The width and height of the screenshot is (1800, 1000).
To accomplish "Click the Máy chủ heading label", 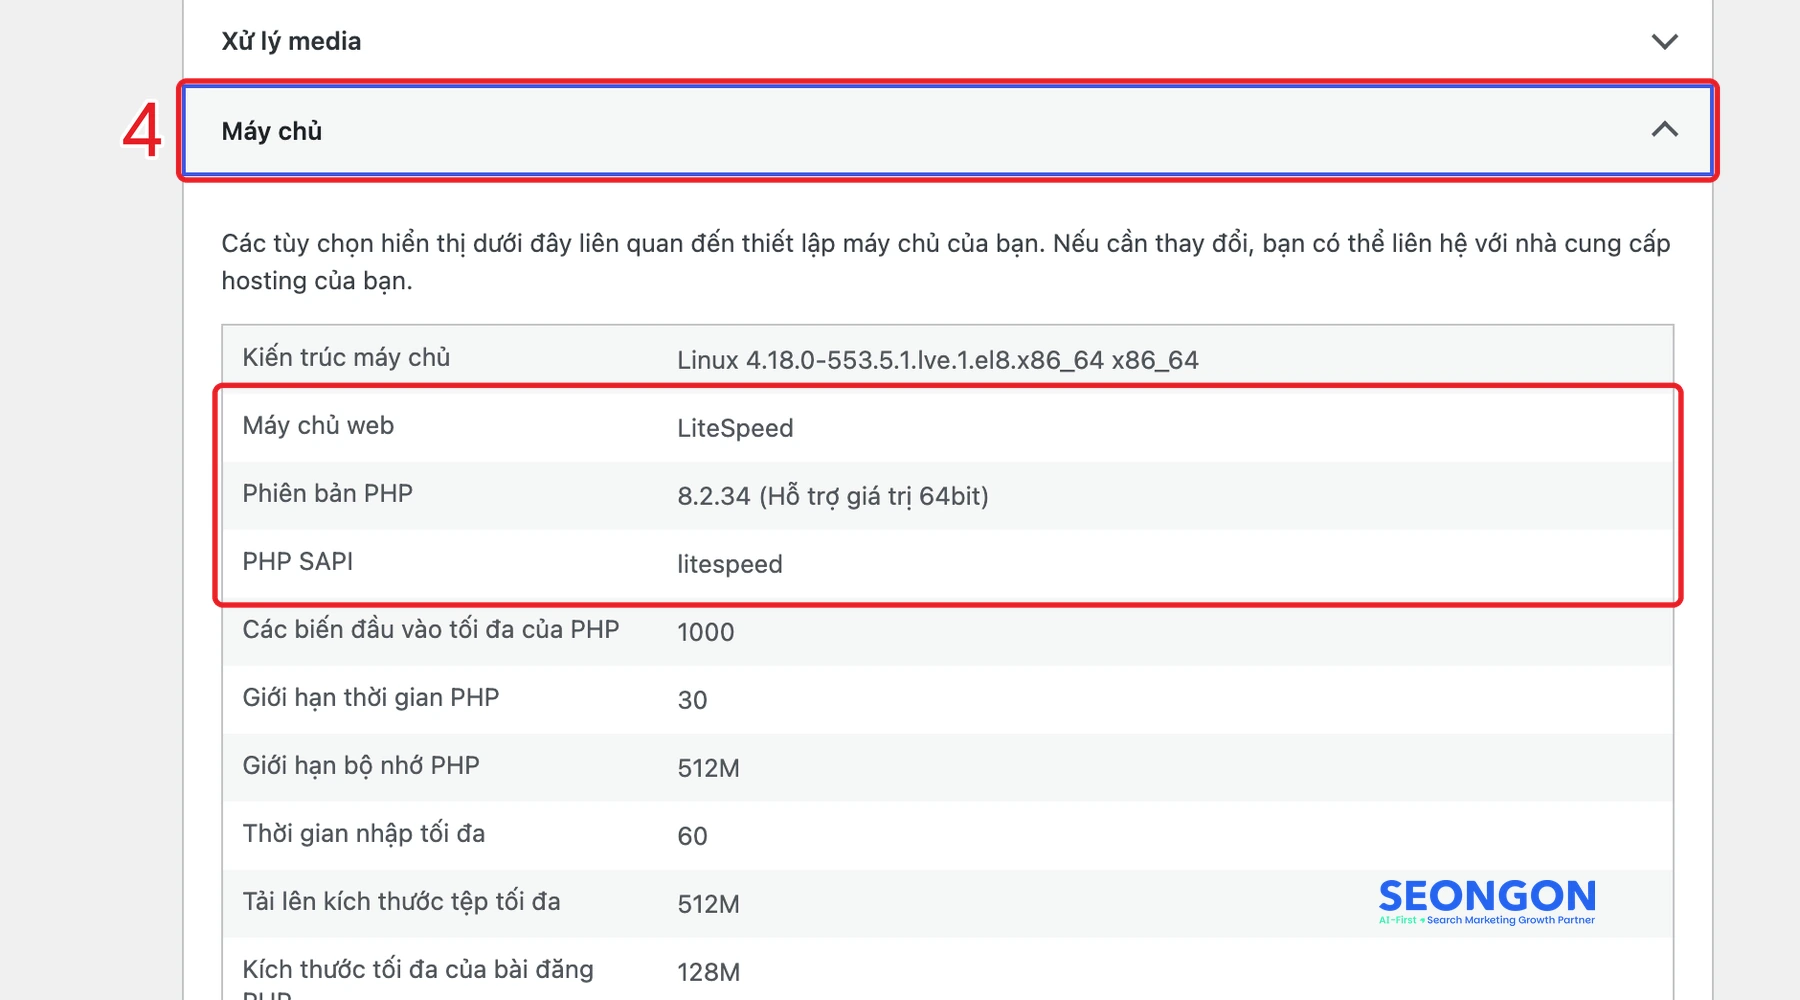I will click(x=272, y=131).
